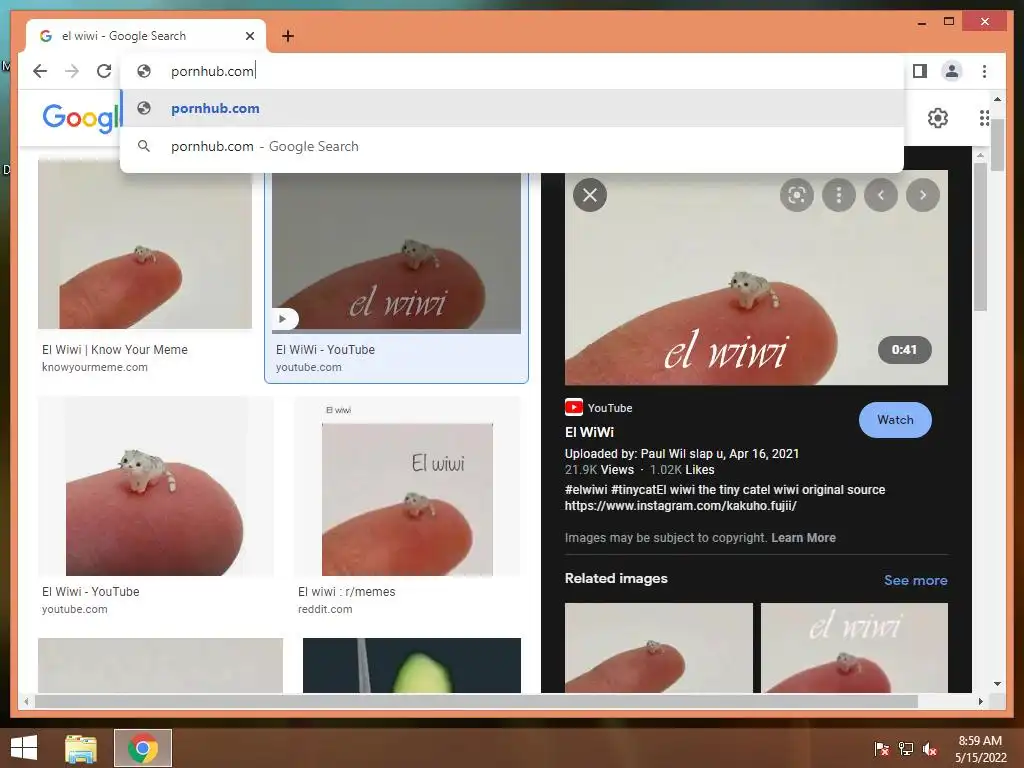Close the el wiwi Google Search tab

(x=249, y=36)
